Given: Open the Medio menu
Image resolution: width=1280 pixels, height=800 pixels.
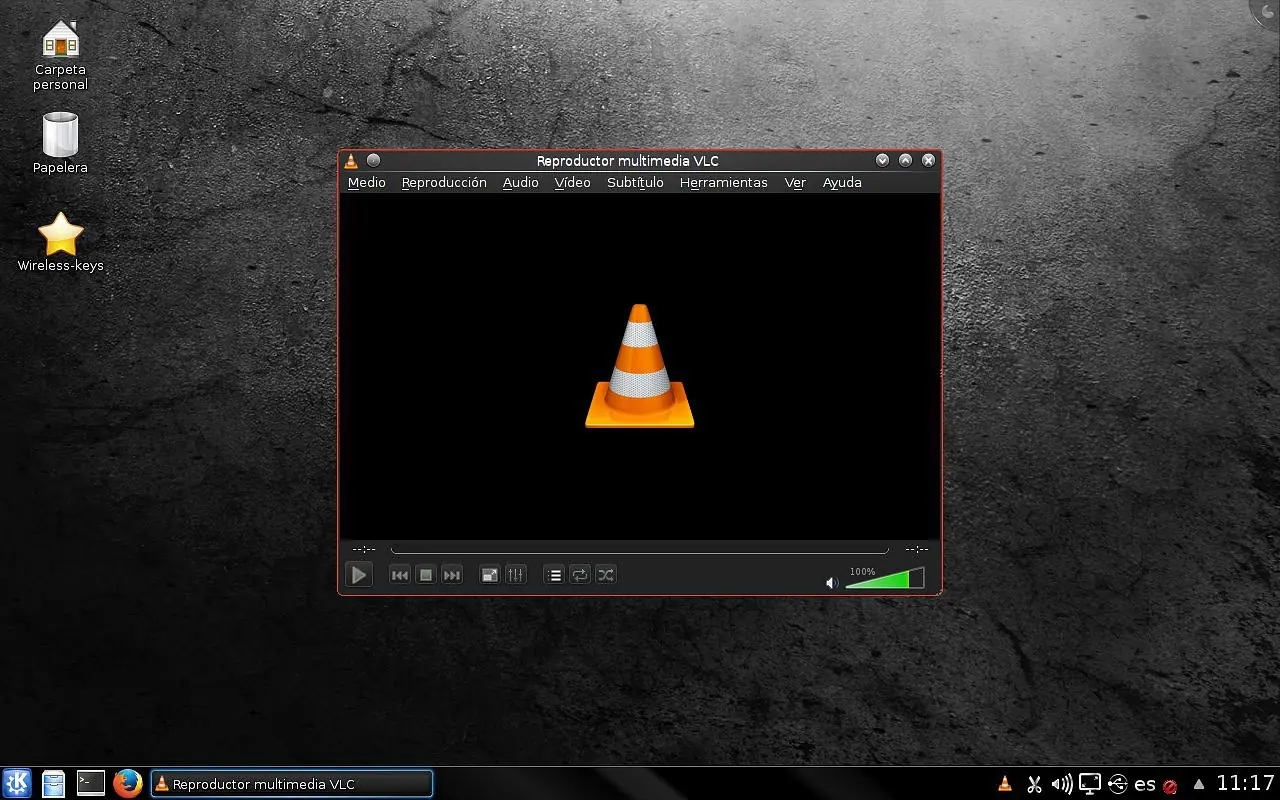Looking at the screenshot, I should pyautogui.click(x=366, y=182).
